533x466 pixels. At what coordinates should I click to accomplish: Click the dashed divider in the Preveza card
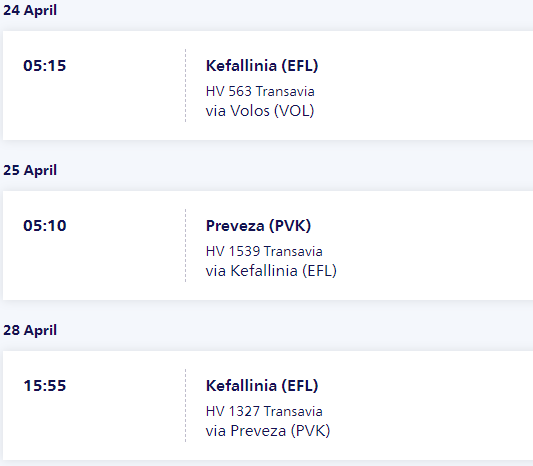[185, 245]
